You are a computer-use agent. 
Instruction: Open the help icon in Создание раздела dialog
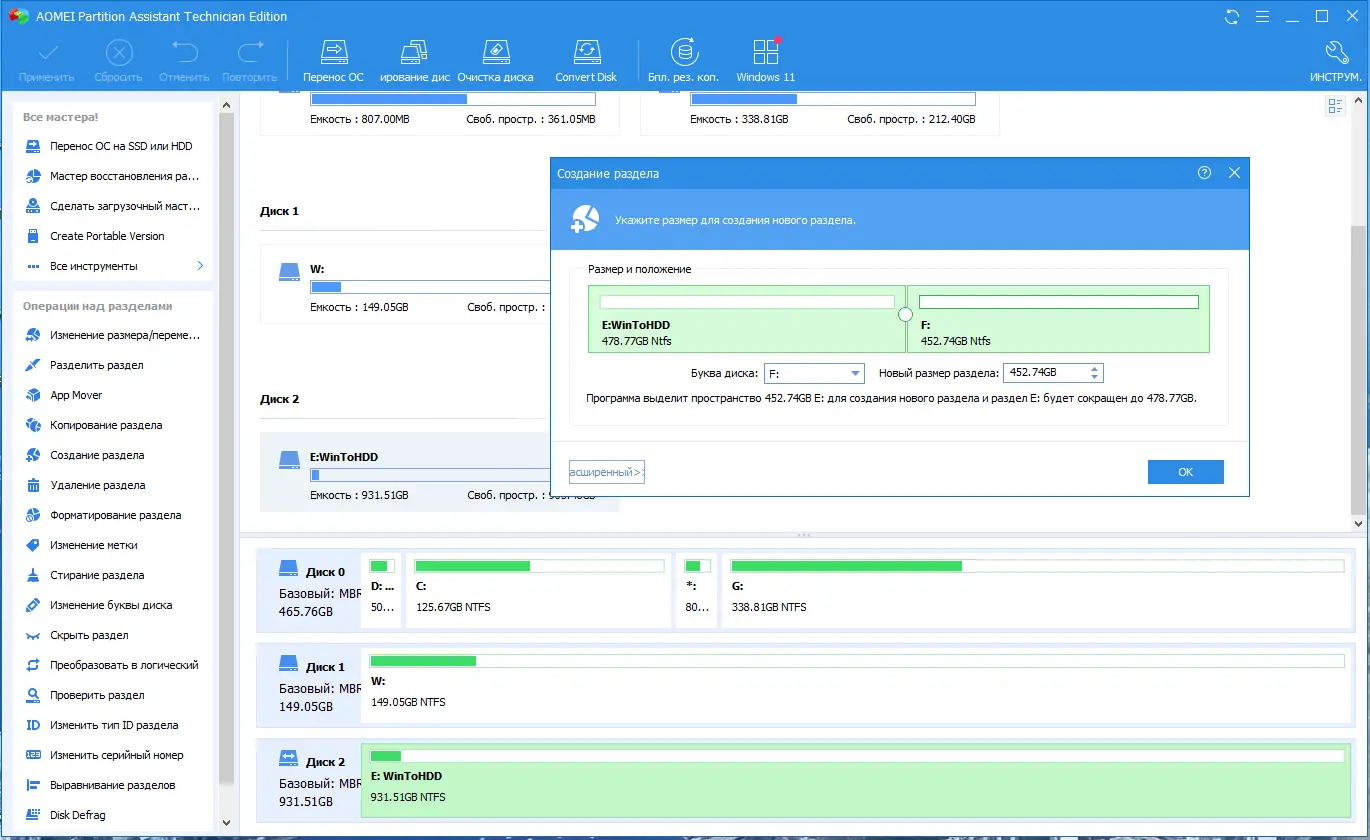pos(1204,173)
